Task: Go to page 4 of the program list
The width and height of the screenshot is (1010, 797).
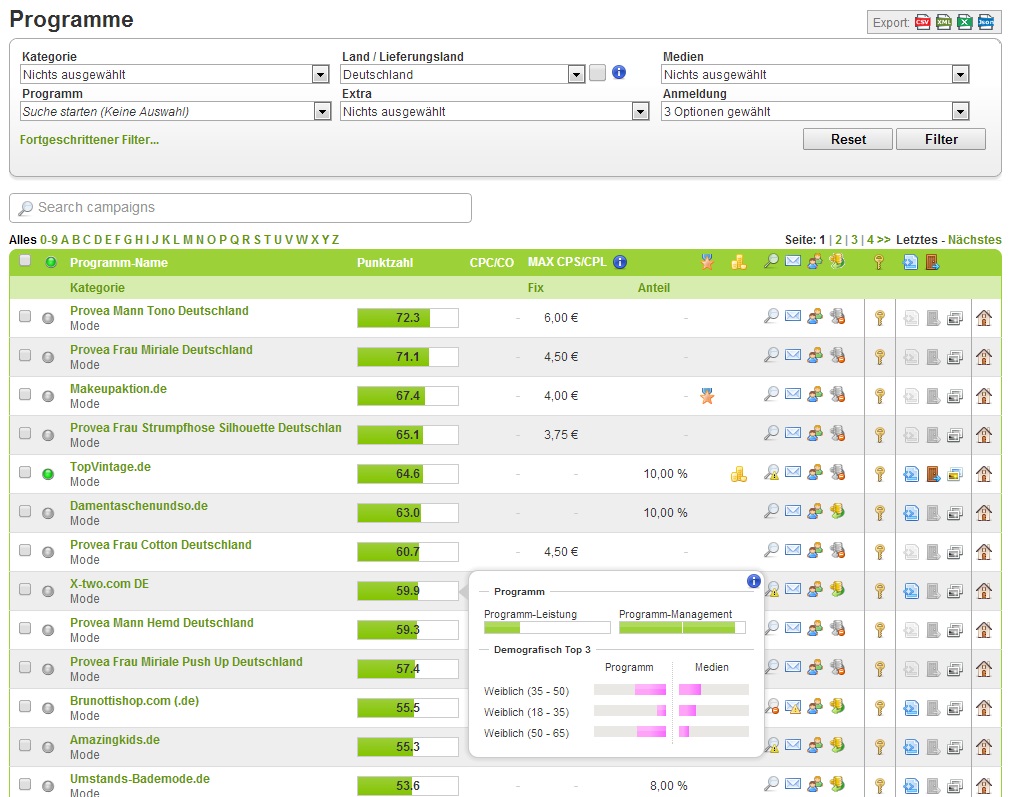Action: click(870, 240)
